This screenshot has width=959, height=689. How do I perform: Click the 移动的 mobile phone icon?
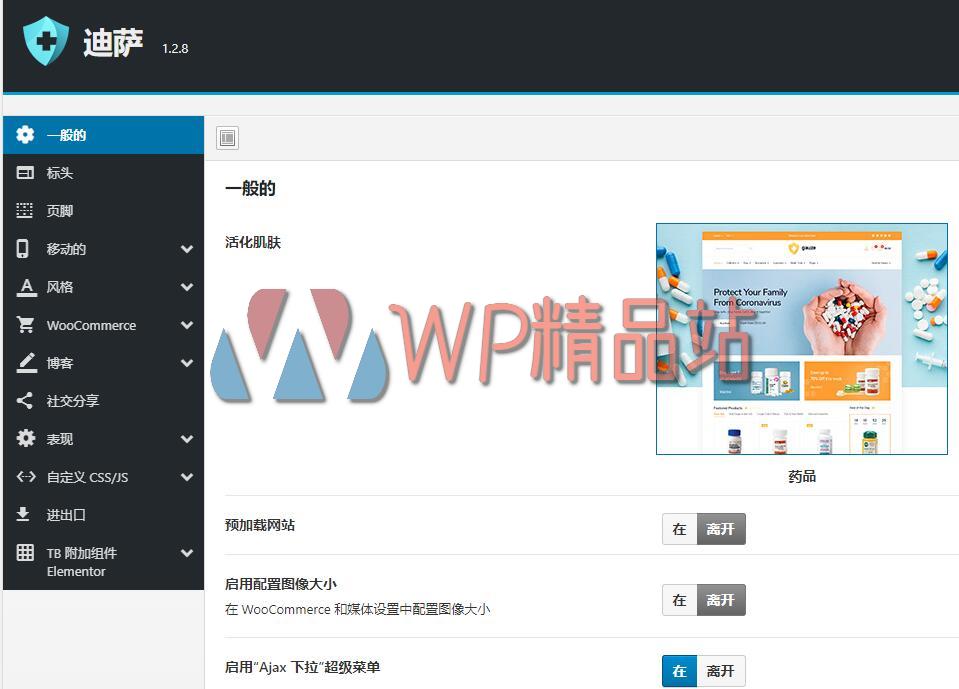(25, 248)
